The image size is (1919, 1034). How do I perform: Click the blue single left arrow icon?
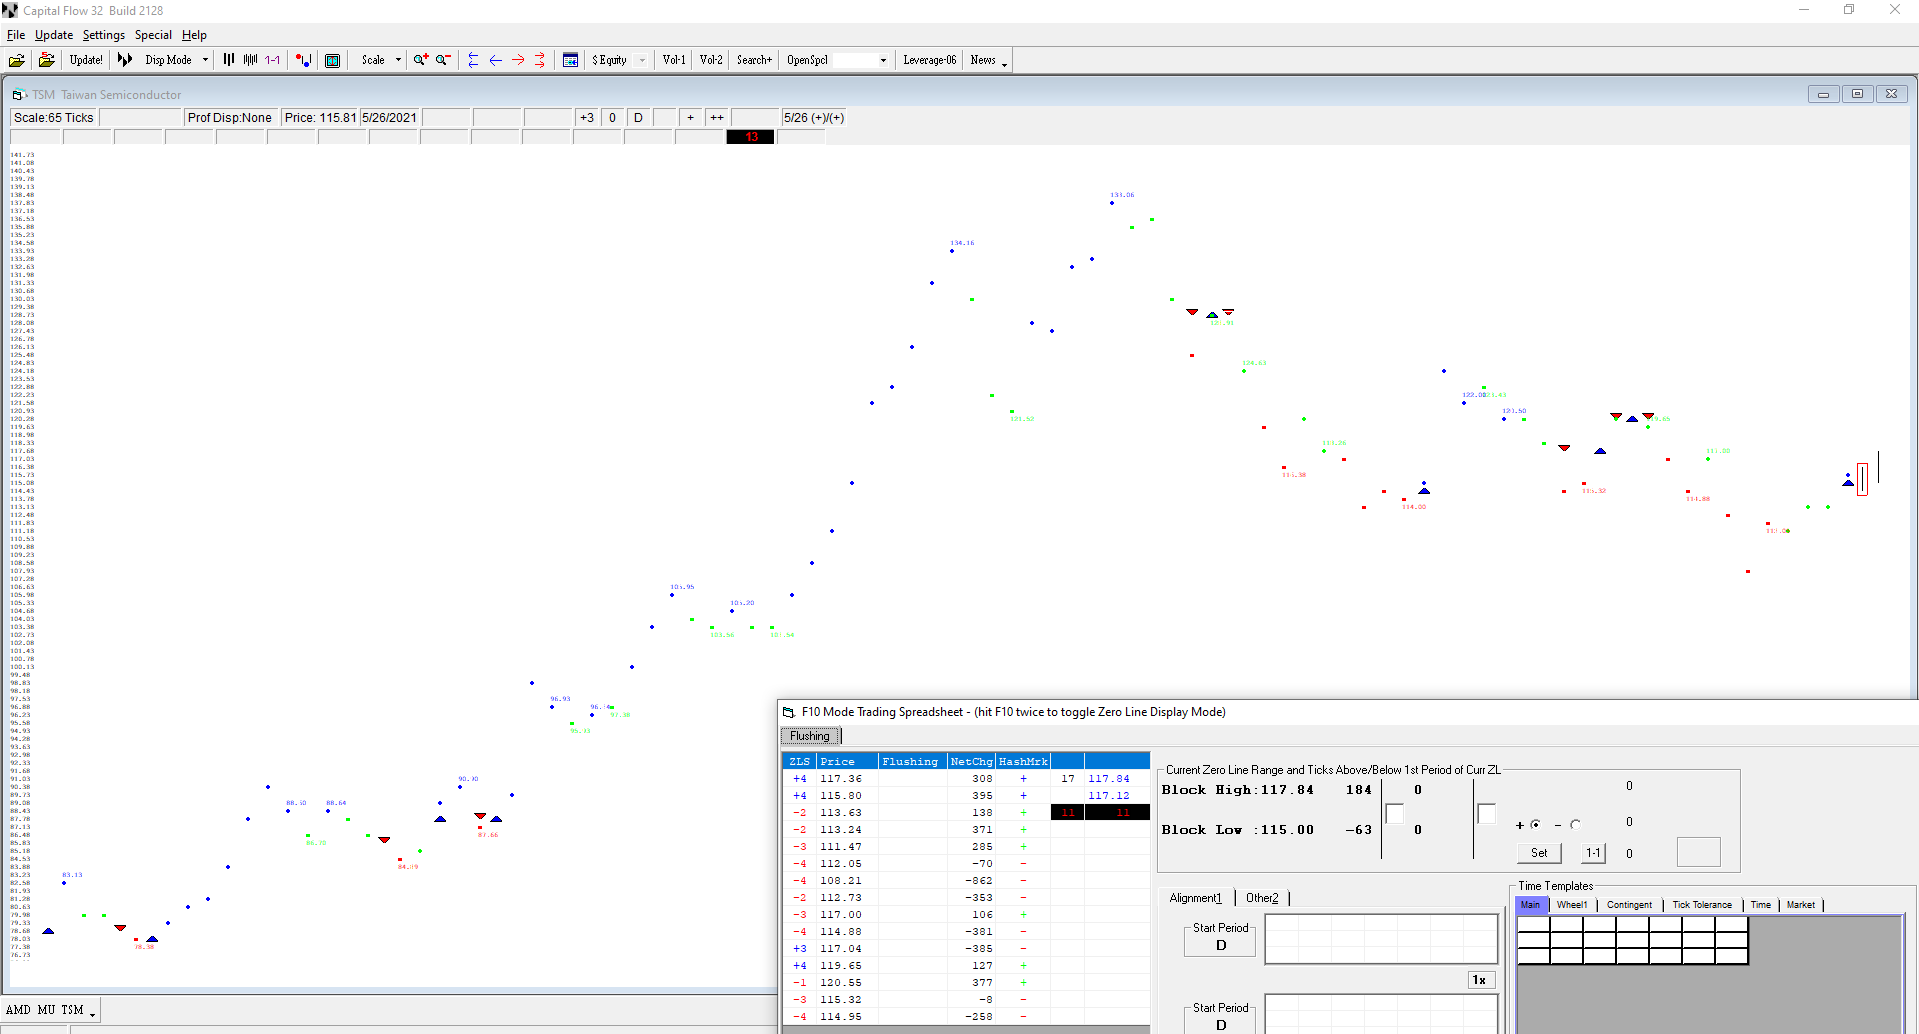coord(496,60)
